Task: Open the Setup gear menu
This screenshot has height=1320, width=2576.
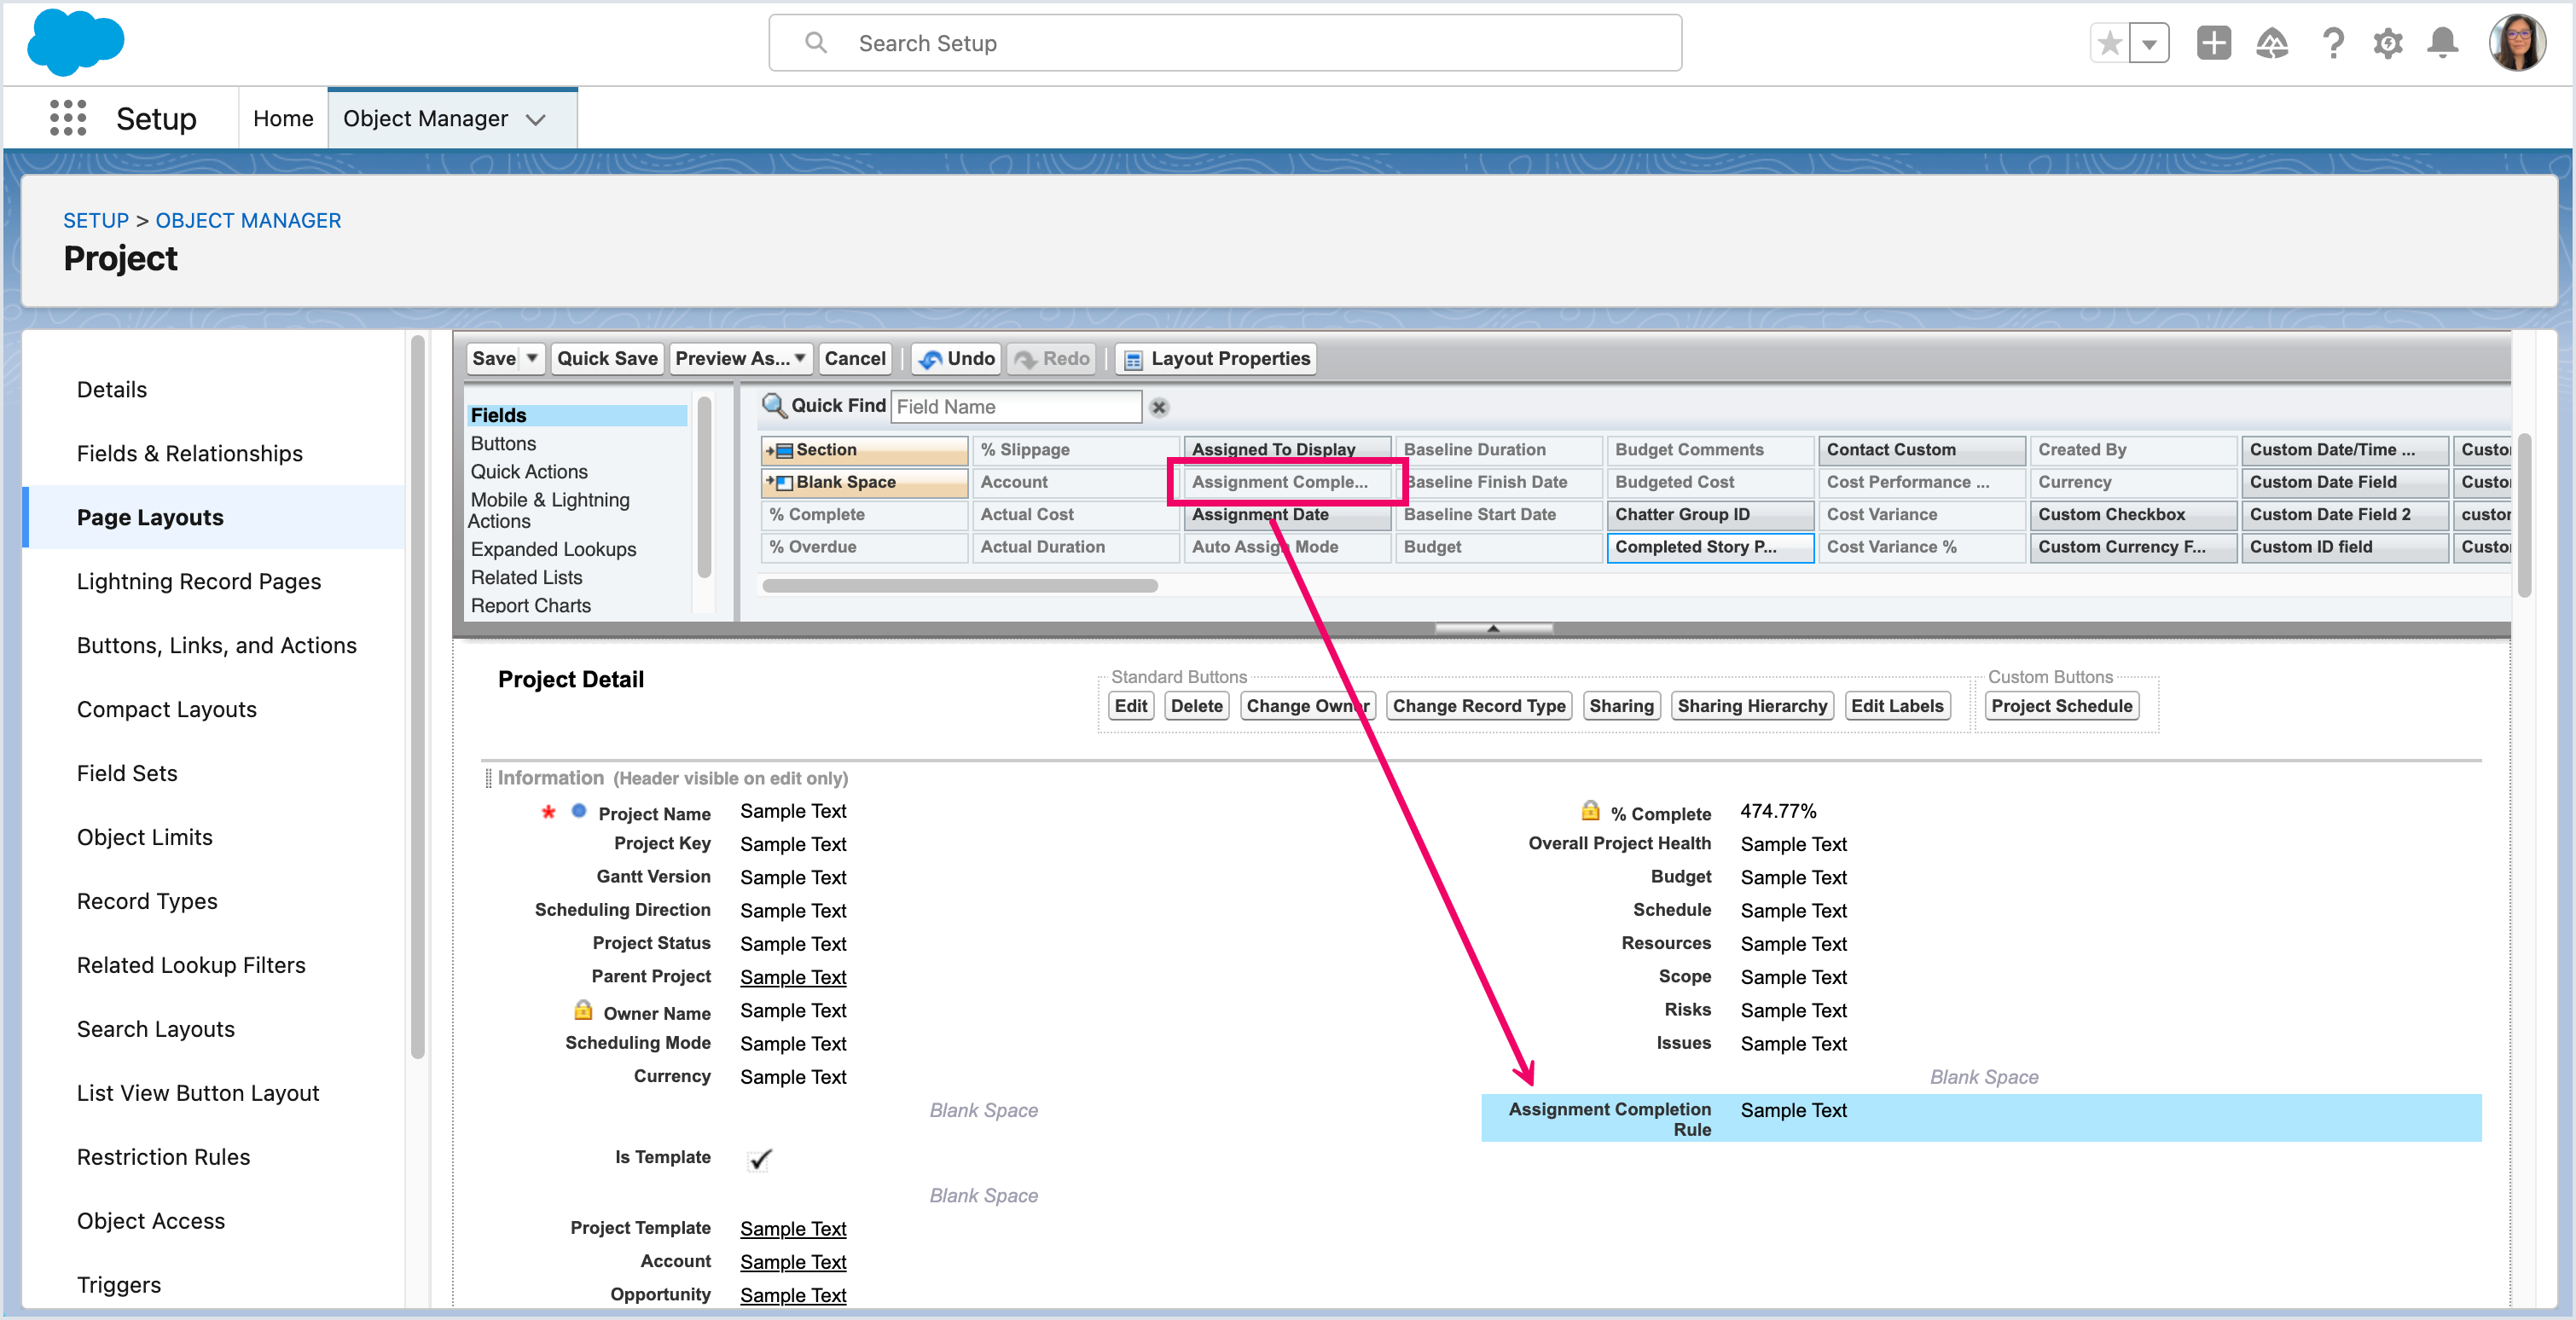Action: [x=2388, y=43]
